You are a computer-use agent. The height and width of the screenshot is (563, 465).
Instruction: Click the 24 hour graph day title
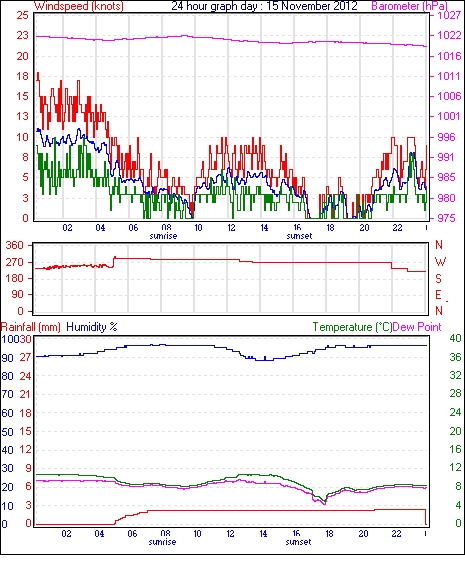pyautogui.click(x=264, y=6)
